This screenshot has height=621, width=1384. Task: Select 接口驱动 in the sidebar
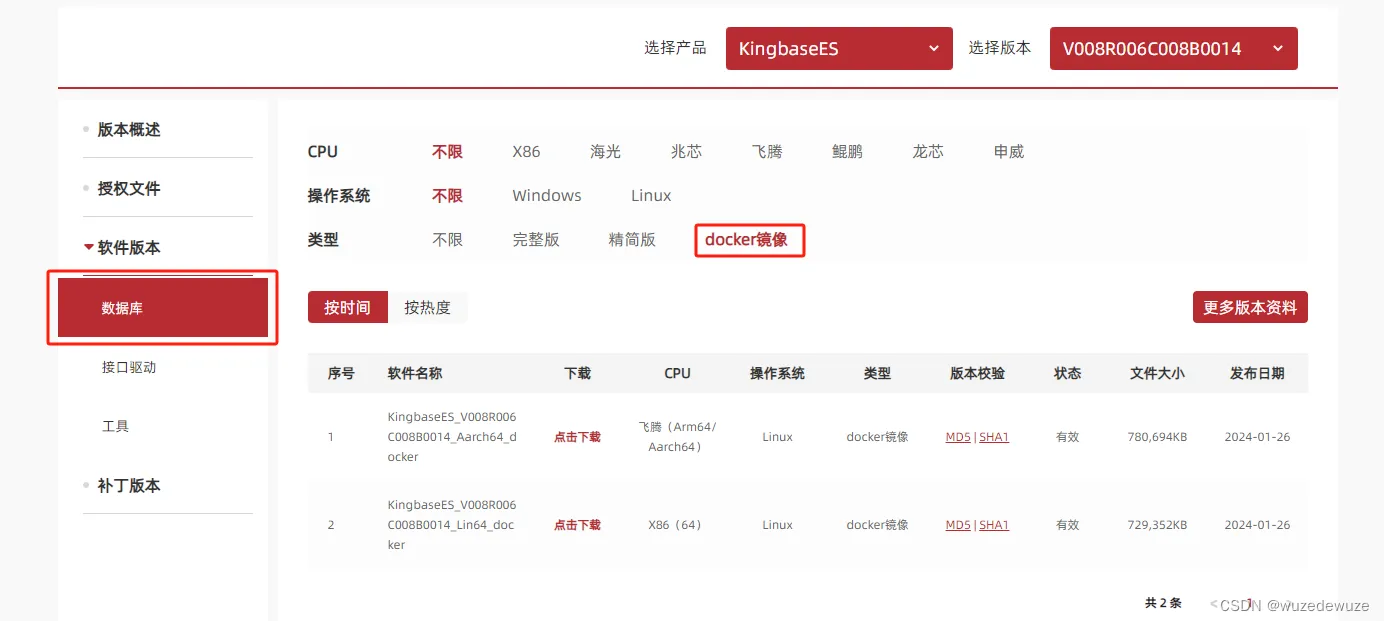(x=129, y=367)
